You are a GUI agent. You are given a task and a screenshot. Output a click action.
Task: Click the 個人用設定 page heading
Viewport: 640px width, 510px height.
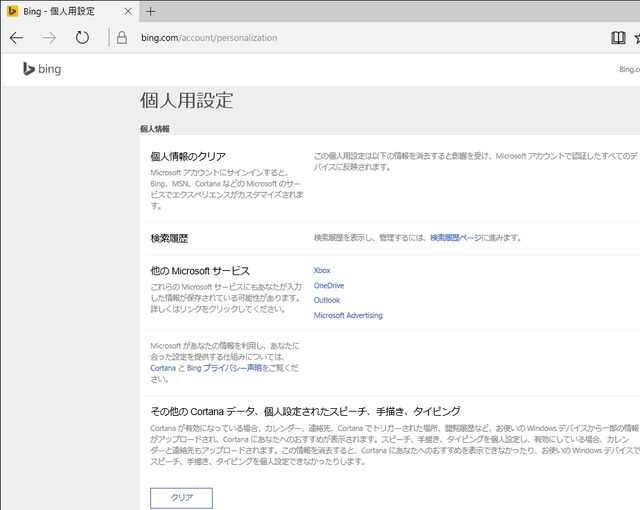pyautogui.click(x=187, y=100)
